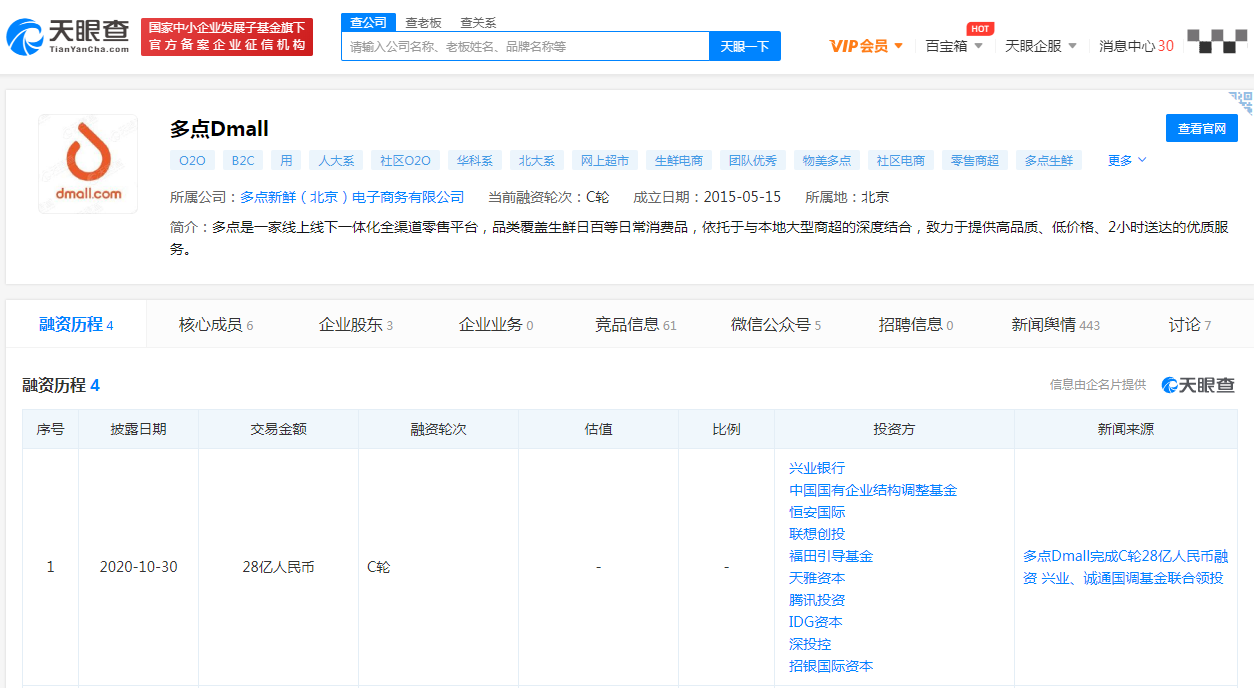The height and width of the screenshot is (688, 1254).
Task: Click the 人大系 tag
Action: tap(335, 160)
